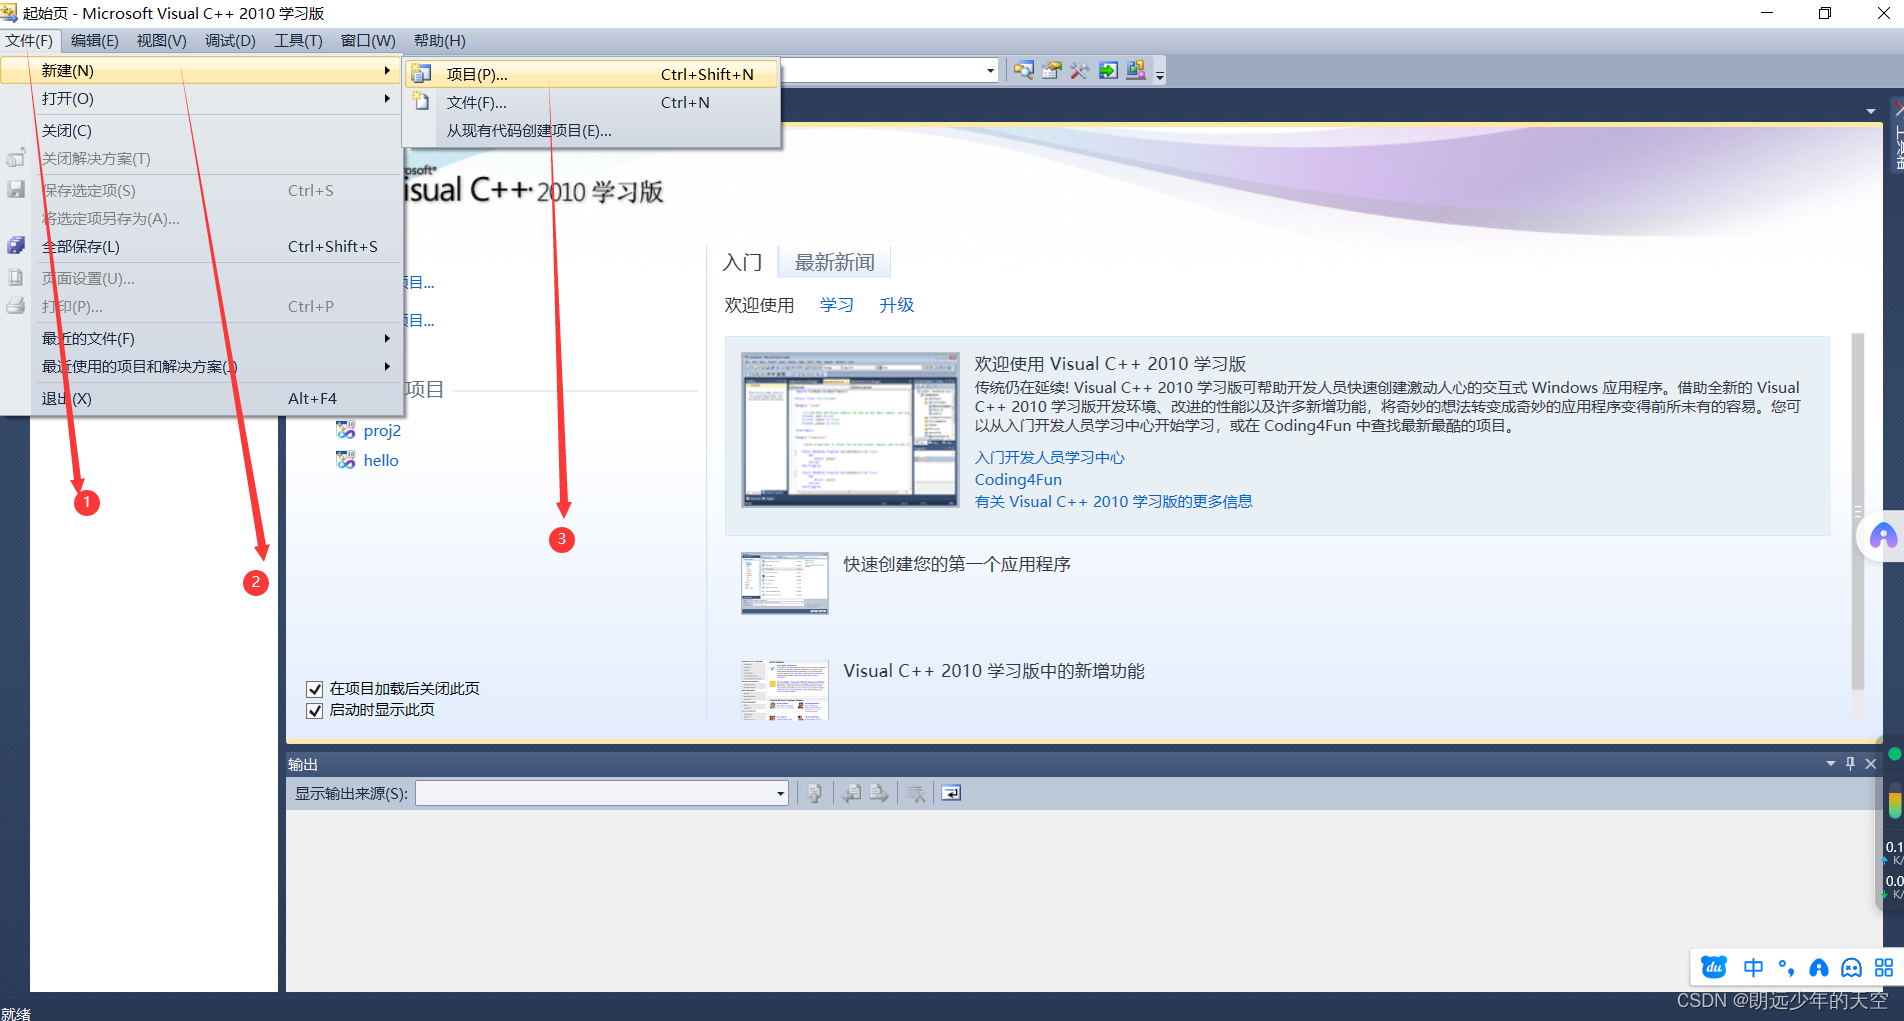Select the 欢迎使用 sub-tab

(759, 305)
